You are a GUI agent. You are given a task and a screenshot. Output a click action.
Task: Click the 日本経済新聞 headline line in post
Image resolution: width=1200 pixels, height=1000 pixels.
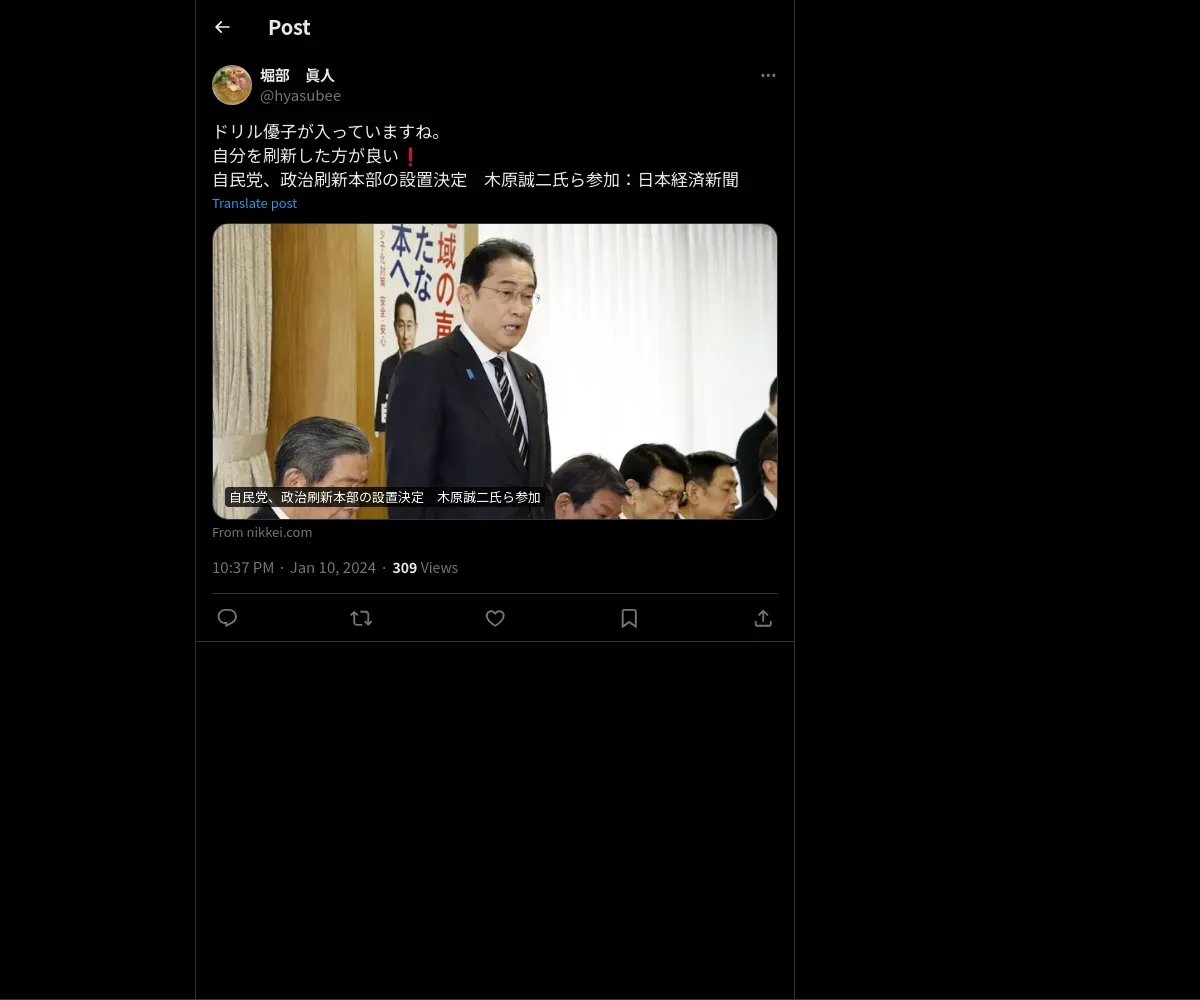(x=475, y=180)
